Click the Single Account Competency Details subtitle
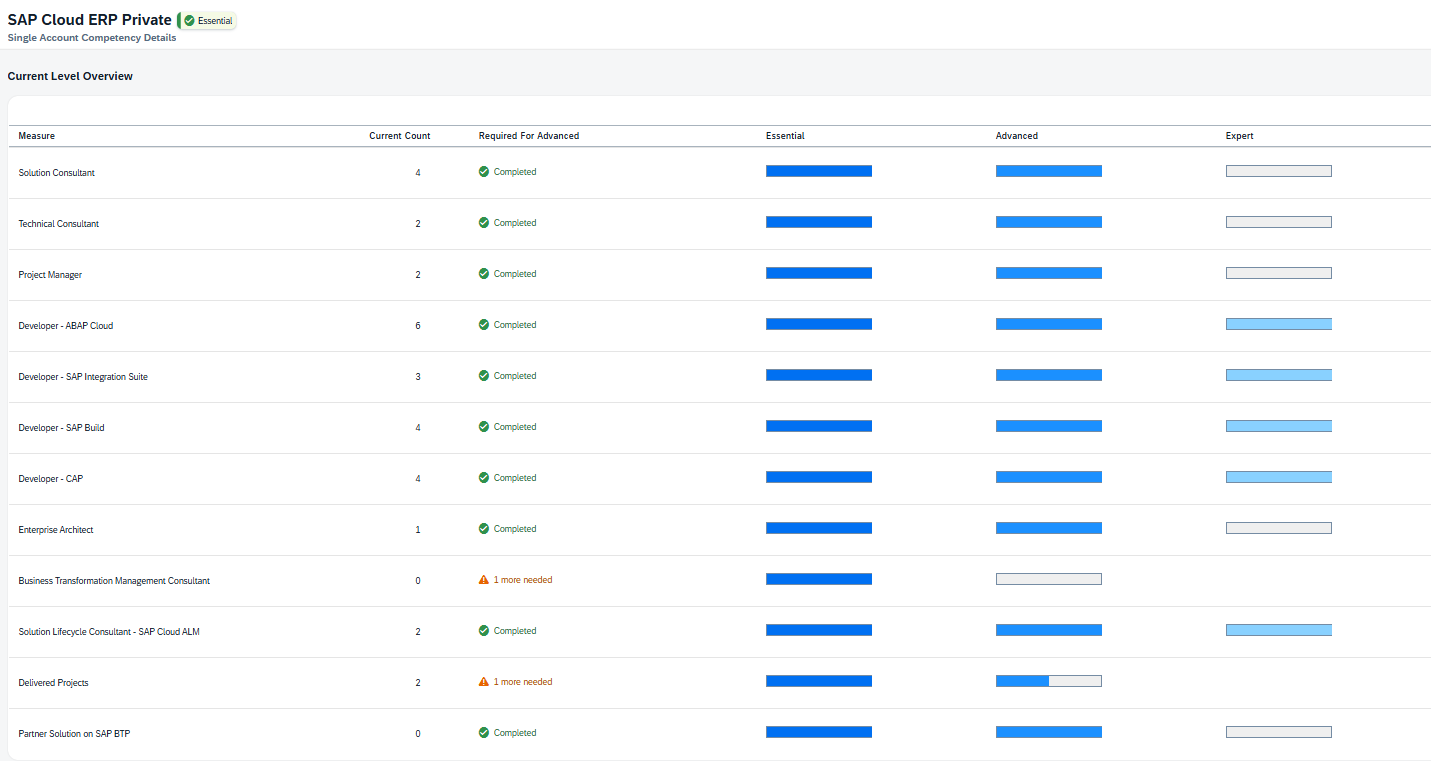This screenshot has height=761, width=1431. coord(92,38)
